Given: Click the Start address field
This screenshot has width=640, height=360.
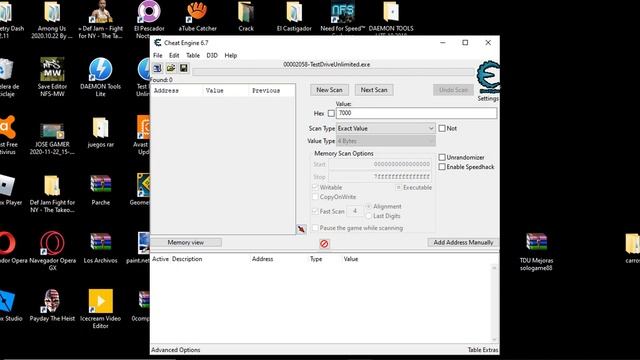Looking at the screenshot, I should [380, 164].
